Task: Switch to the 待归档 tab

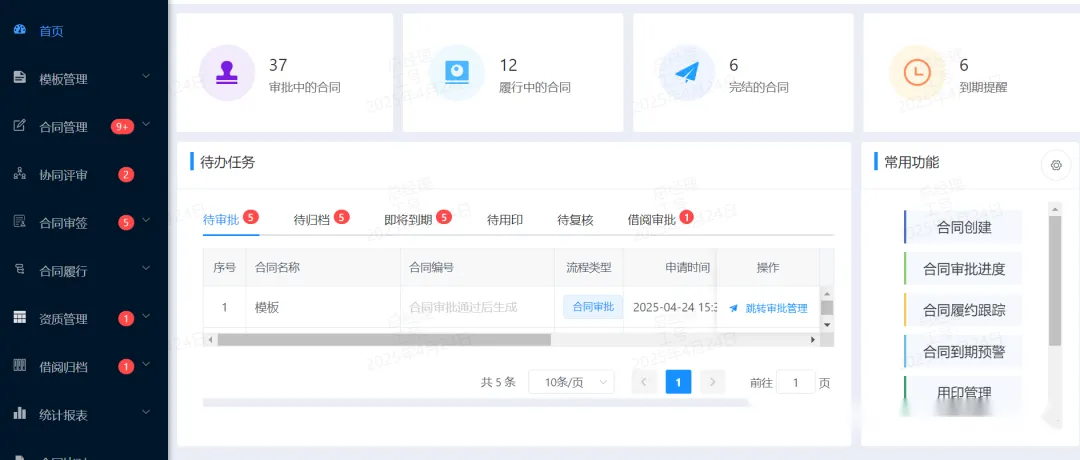Action: pos(312,219)
